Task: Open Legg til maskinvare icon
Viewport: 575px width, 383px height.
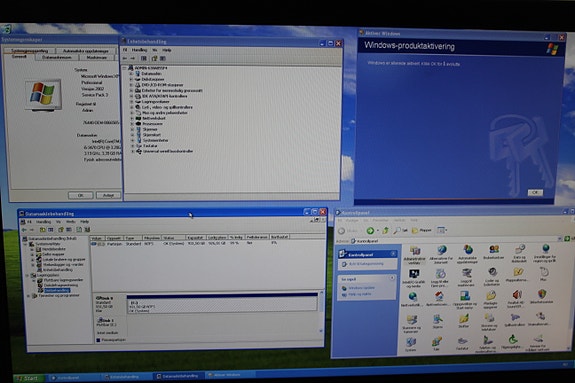Action: [x=466, y=277]
